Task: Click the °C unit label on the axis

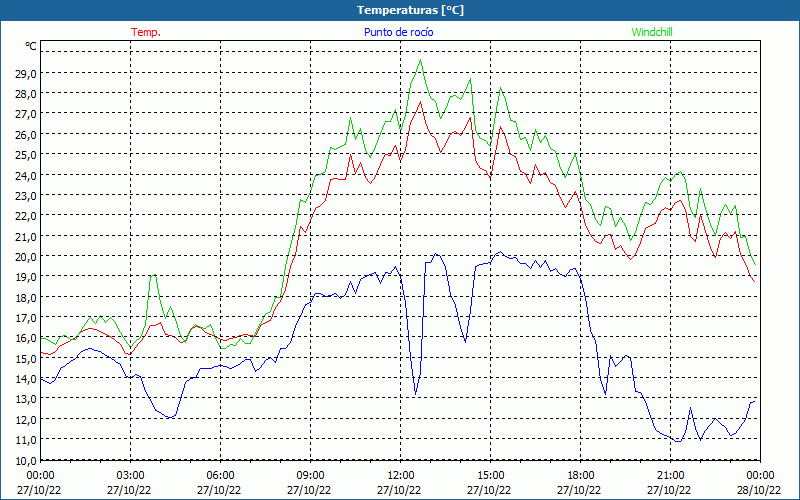Action: point(31,46)
